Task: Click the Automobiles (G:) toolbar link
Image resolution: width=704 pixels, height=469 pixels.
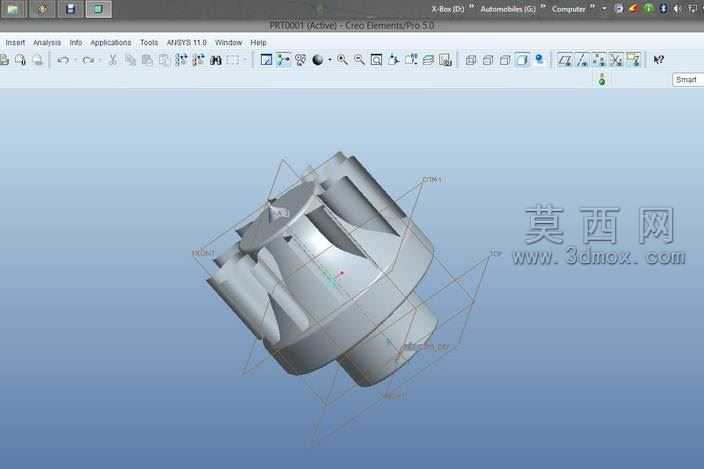Action: [508, 9]
